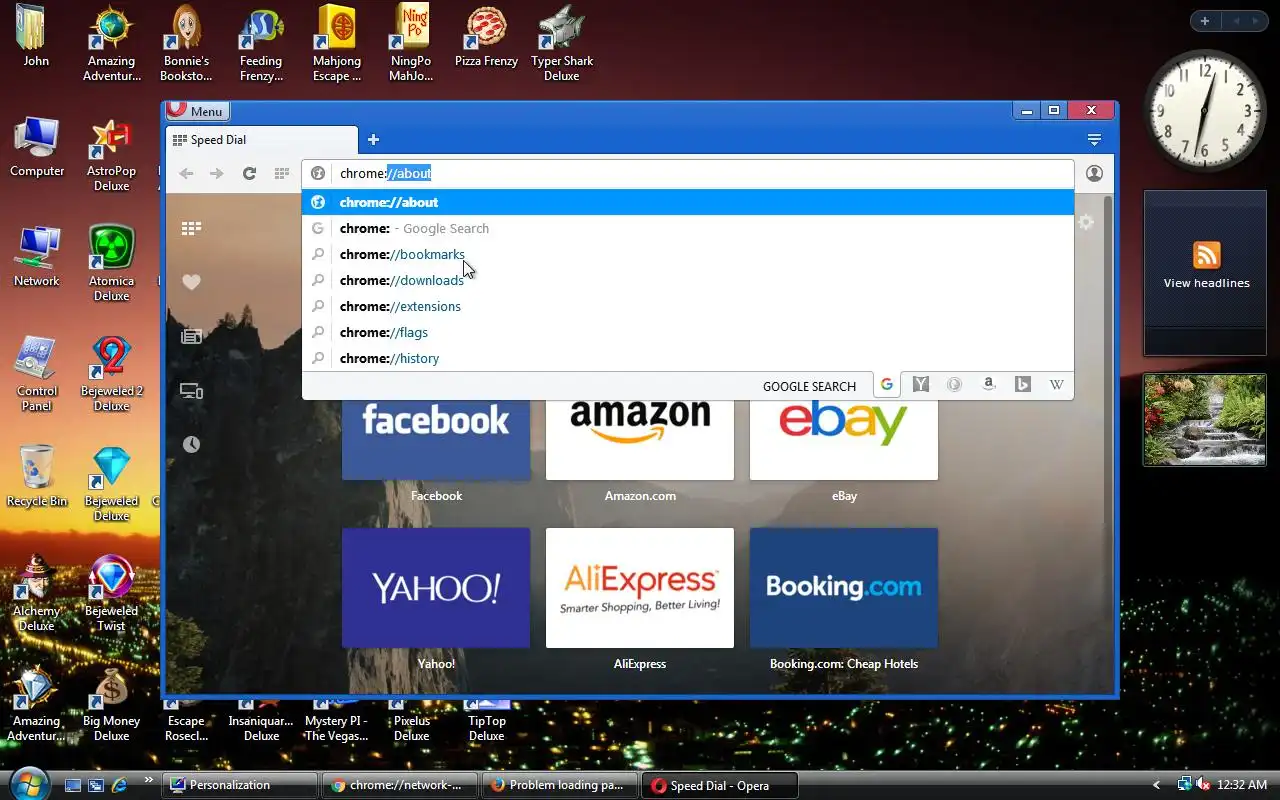Open the Yahoo! speed dial tile
This screenshot has width=1280, height=800.
[x=436, y=588]
